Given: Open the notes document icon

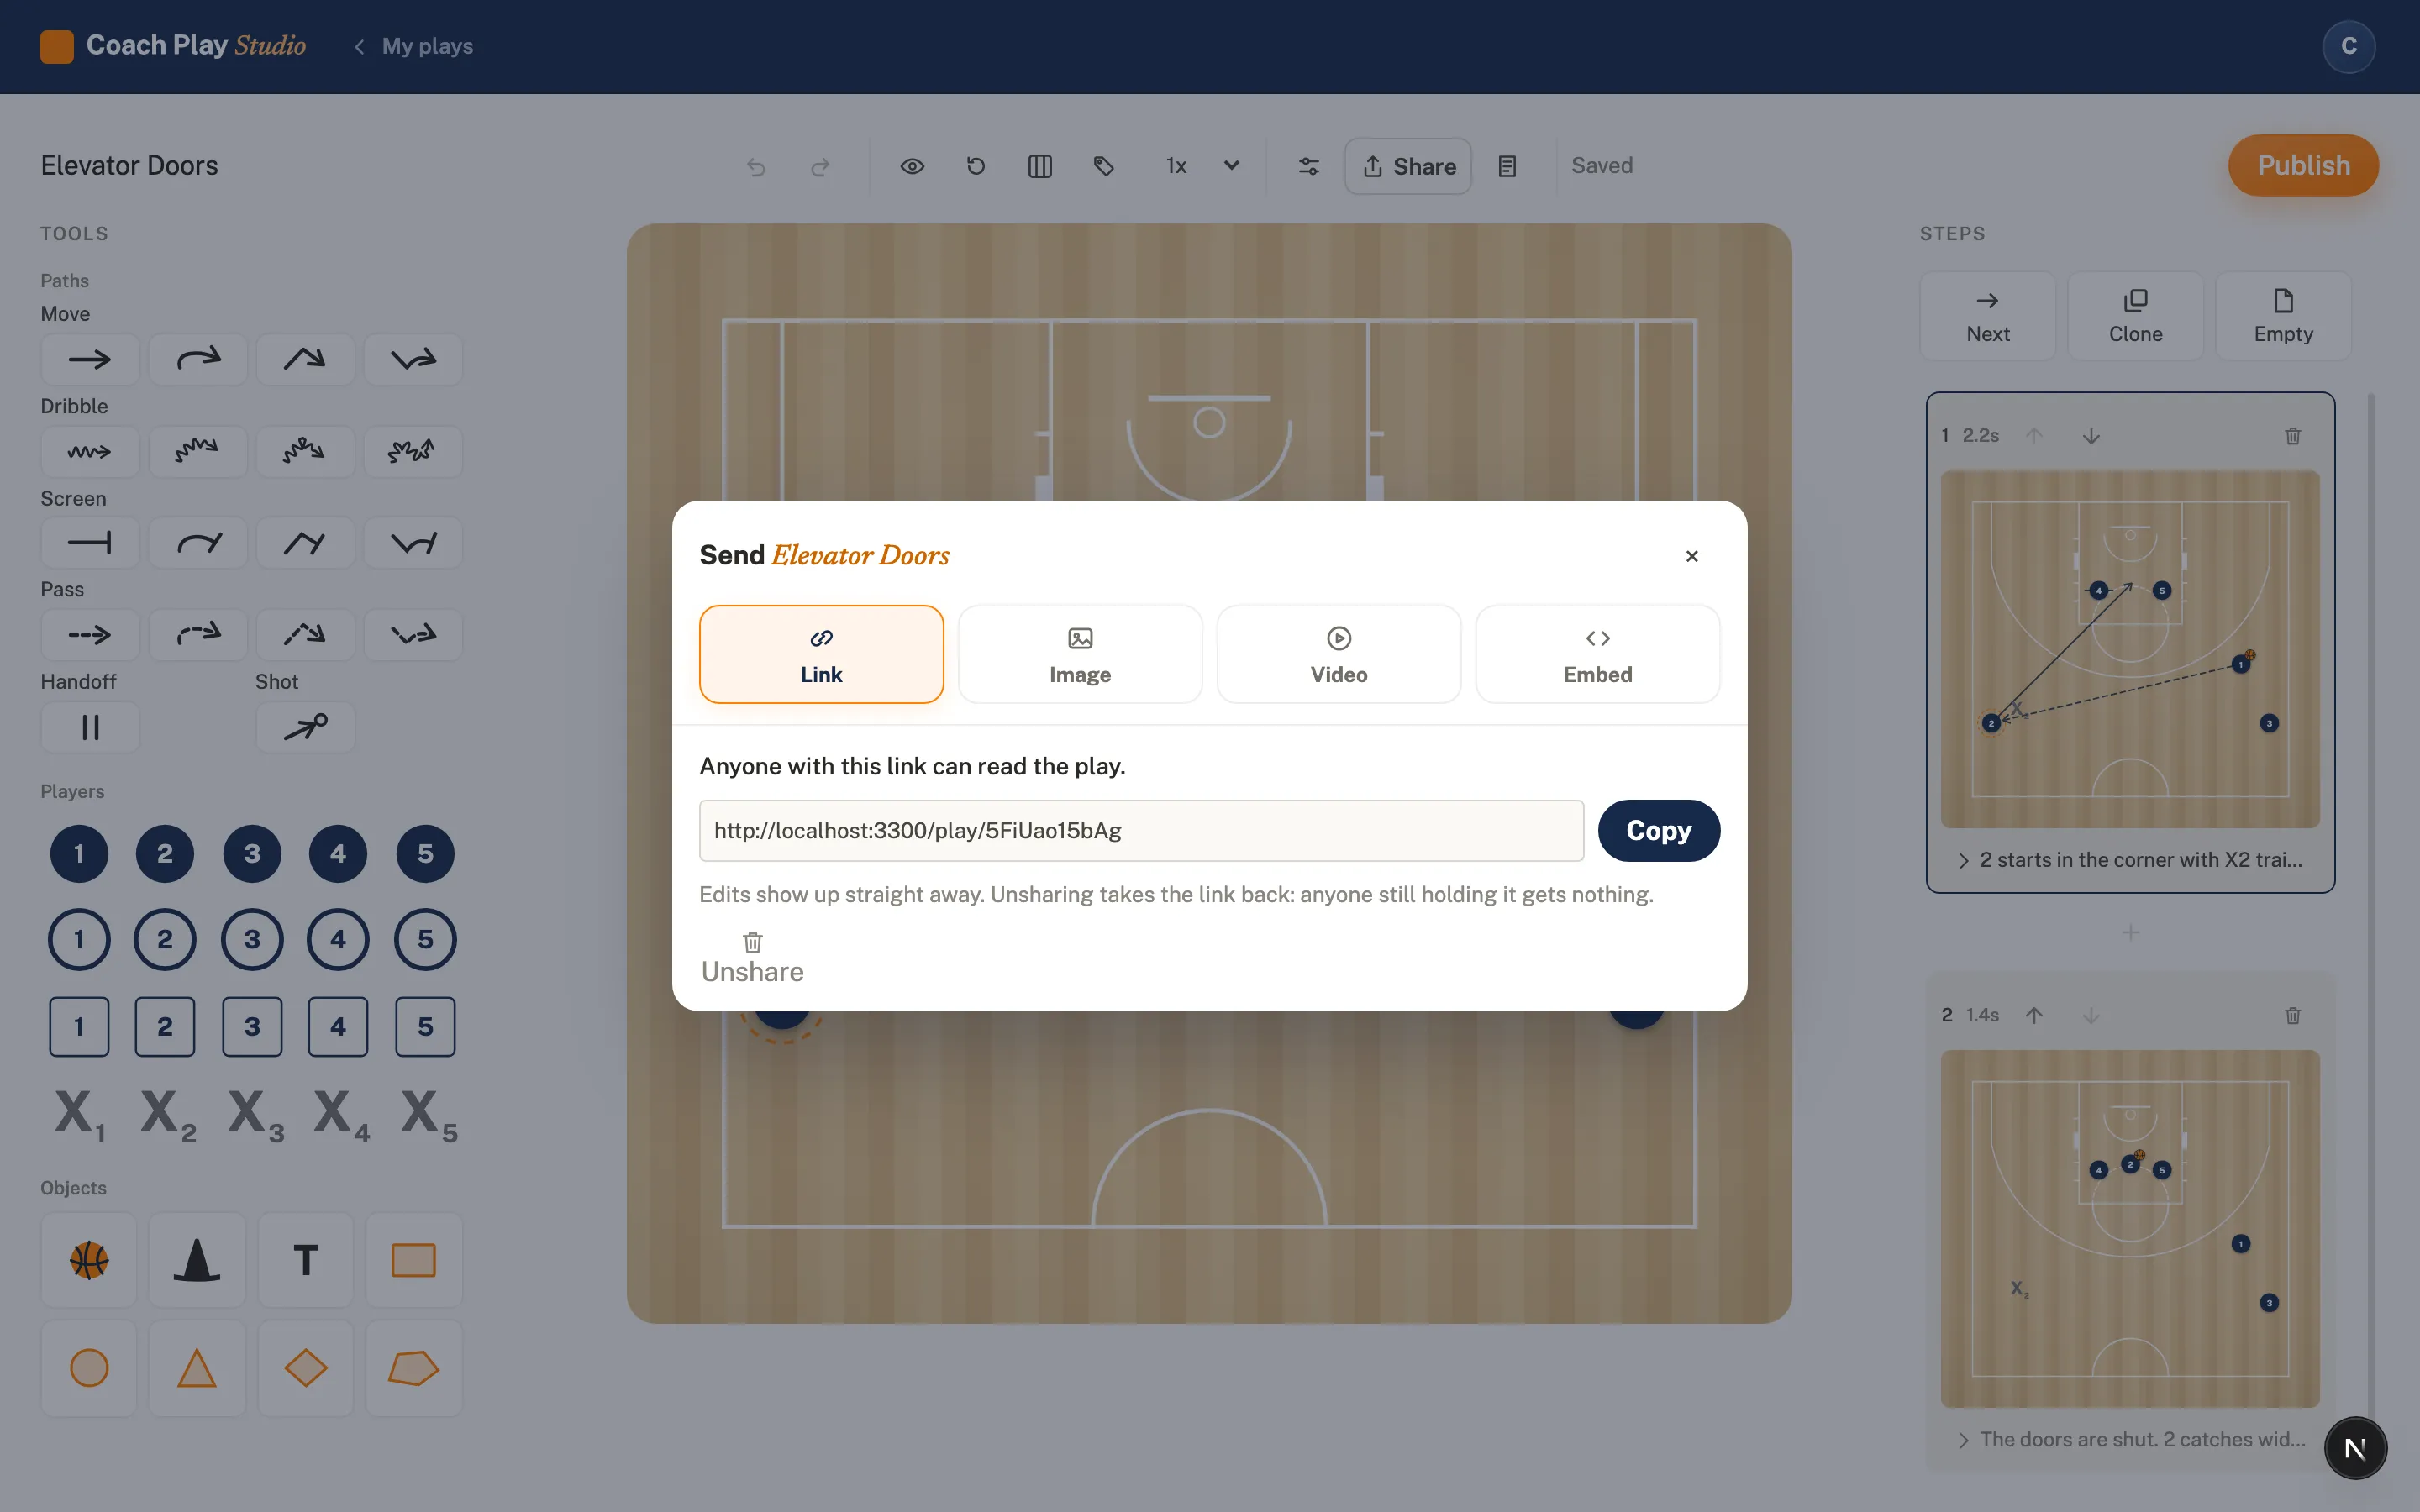Looking at the screenshot, I should [x=1507, y=166].
